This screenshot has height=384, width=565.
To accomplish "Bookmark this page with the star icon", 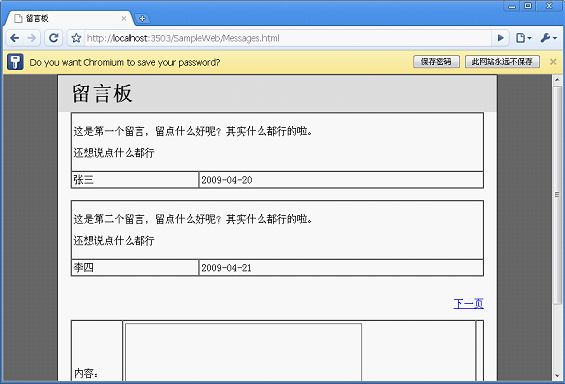I will (76, 38).
